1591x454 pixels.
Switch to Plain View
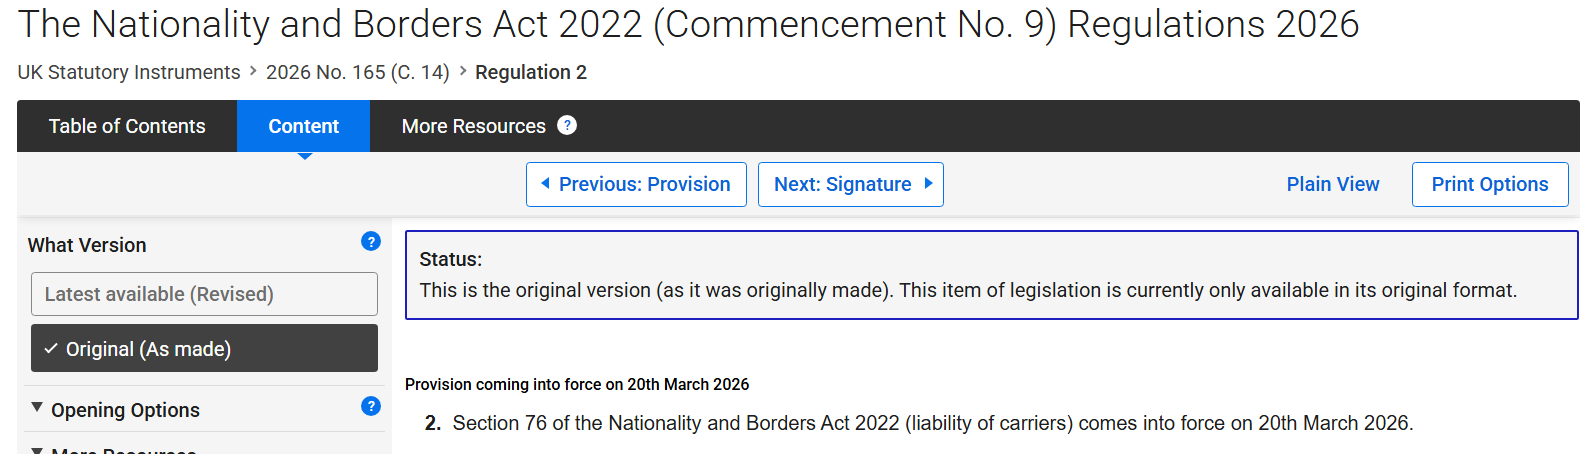tap(1332, 184)
